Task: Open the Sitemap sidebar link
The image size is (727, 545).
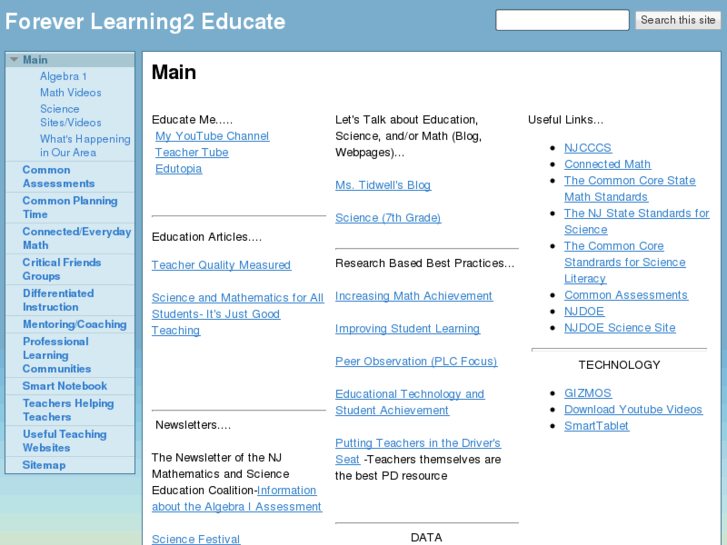Action: 44,465
